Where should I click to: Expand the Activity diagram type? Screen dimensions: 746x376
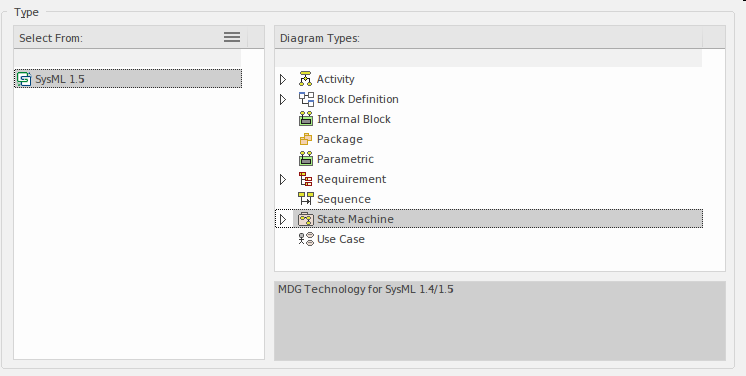[x=283, y=79]
